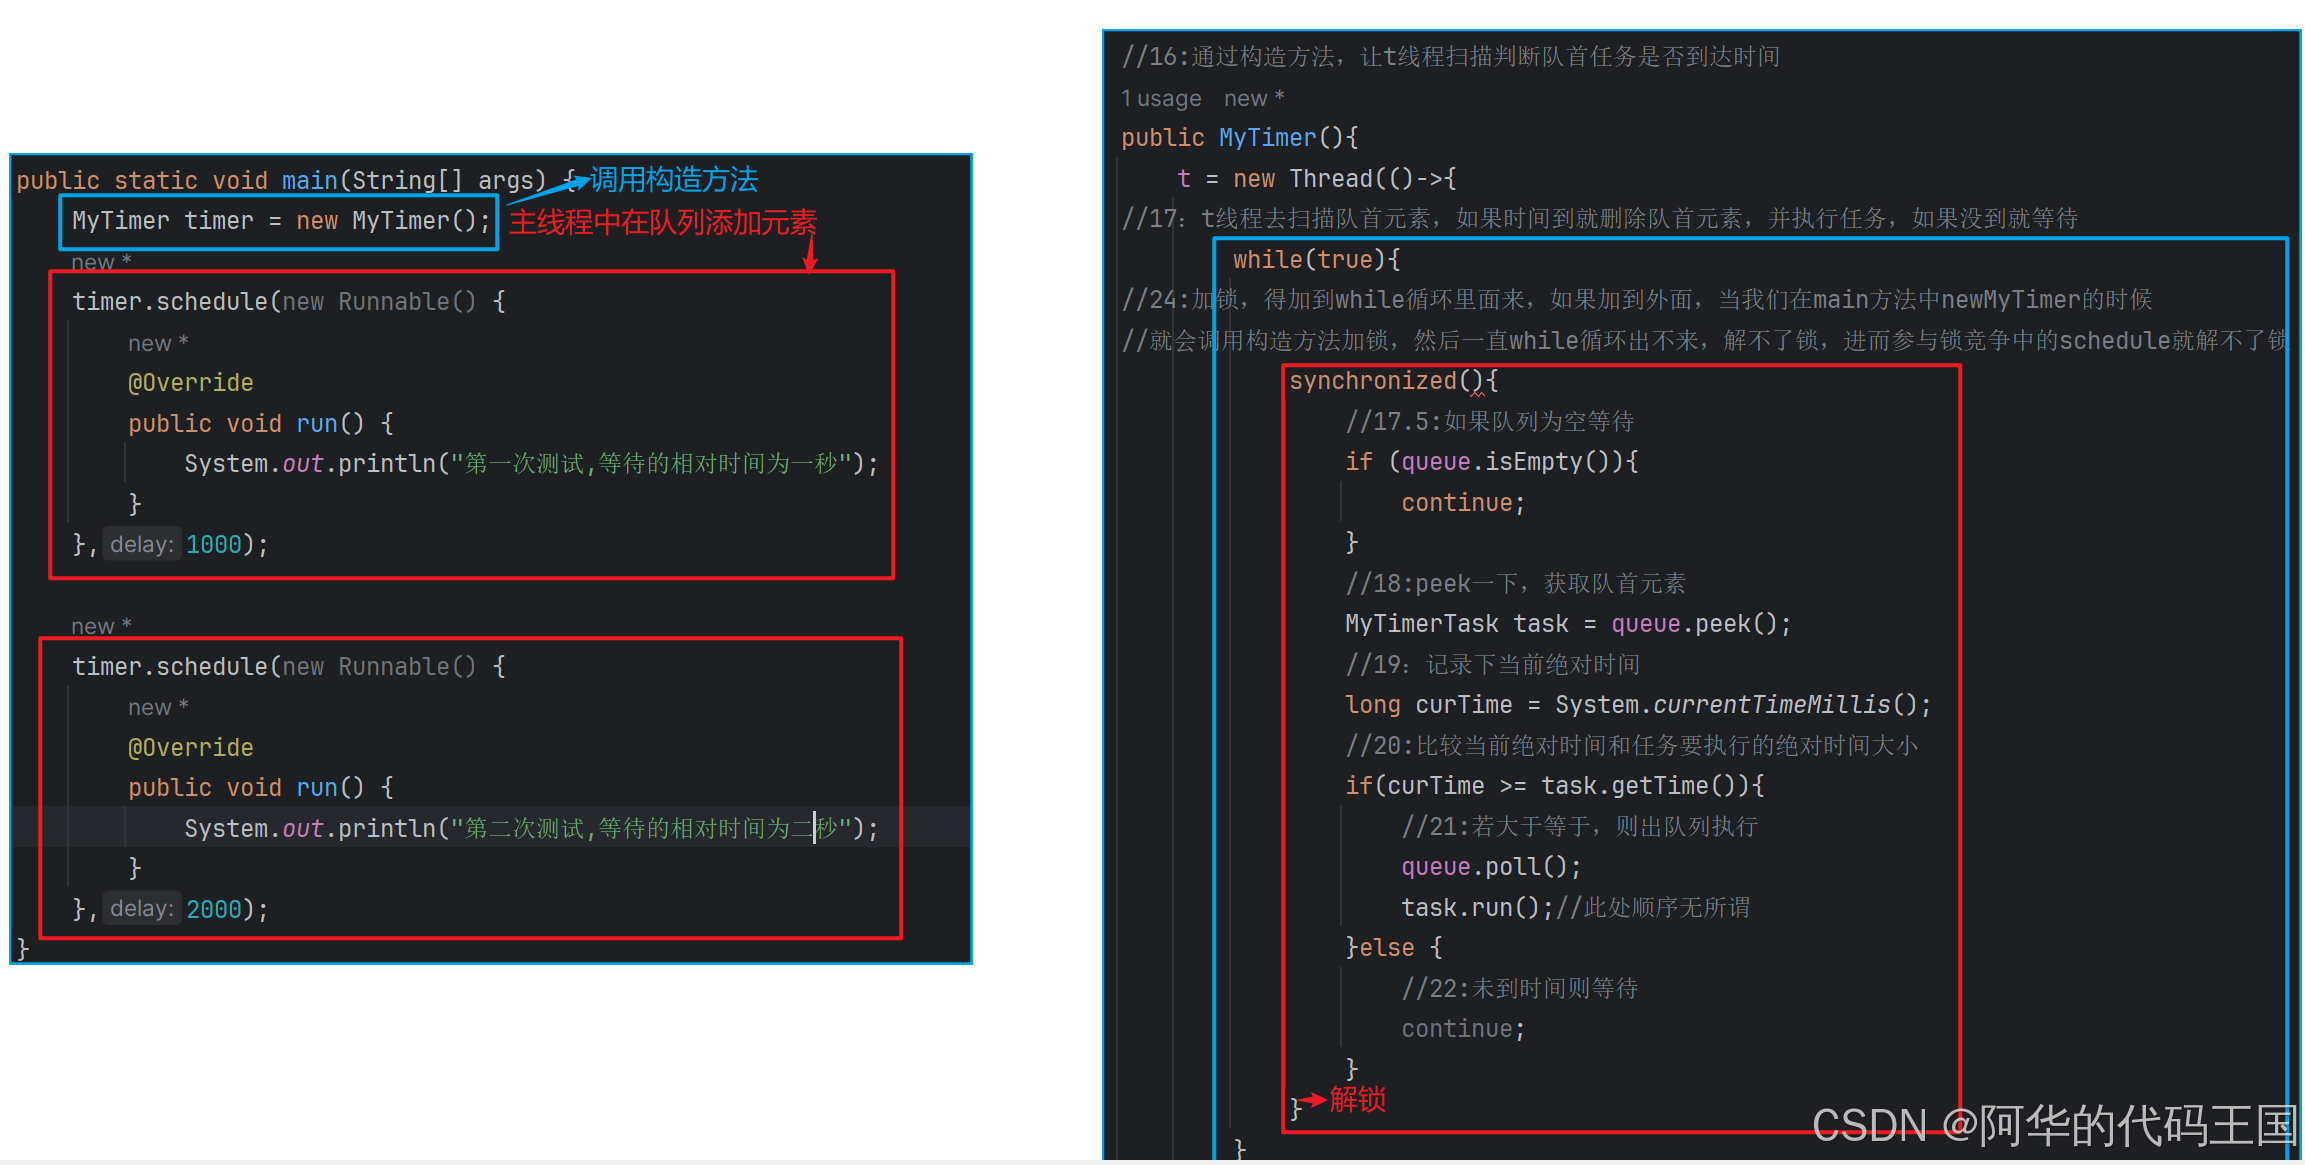The image size is (2305, 1165).
Task: Click the 'delay:' hint before 2000
Action: click(142, 908)
